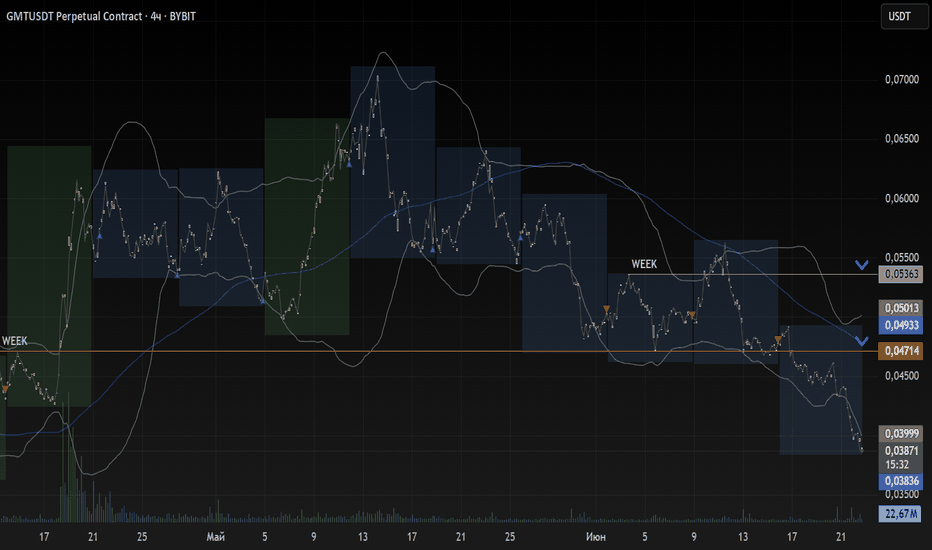Click the blue chevron beside the 0,05500 level
932x550 pixels.
[x=861, y=265]
